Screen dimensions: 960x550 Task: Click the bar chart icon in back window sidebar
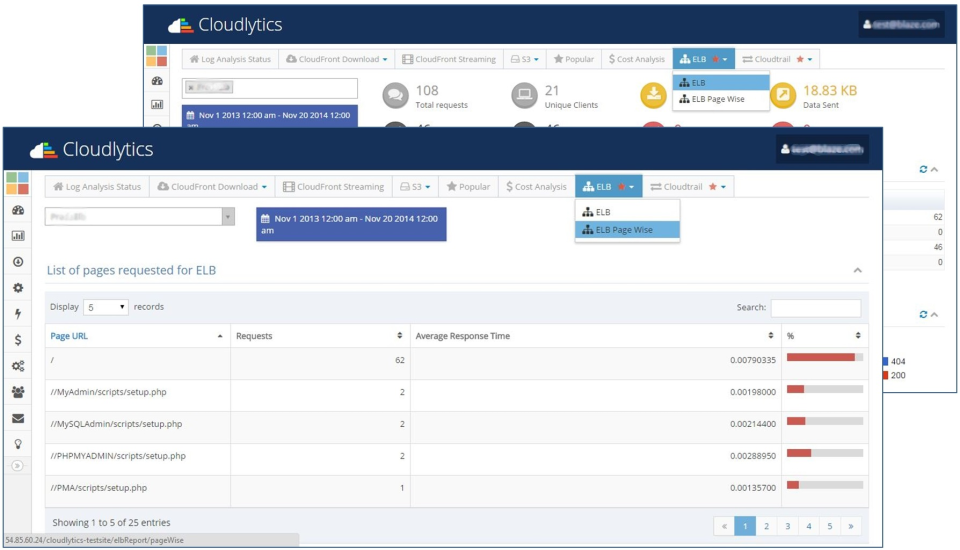click(x=157, y=105)
